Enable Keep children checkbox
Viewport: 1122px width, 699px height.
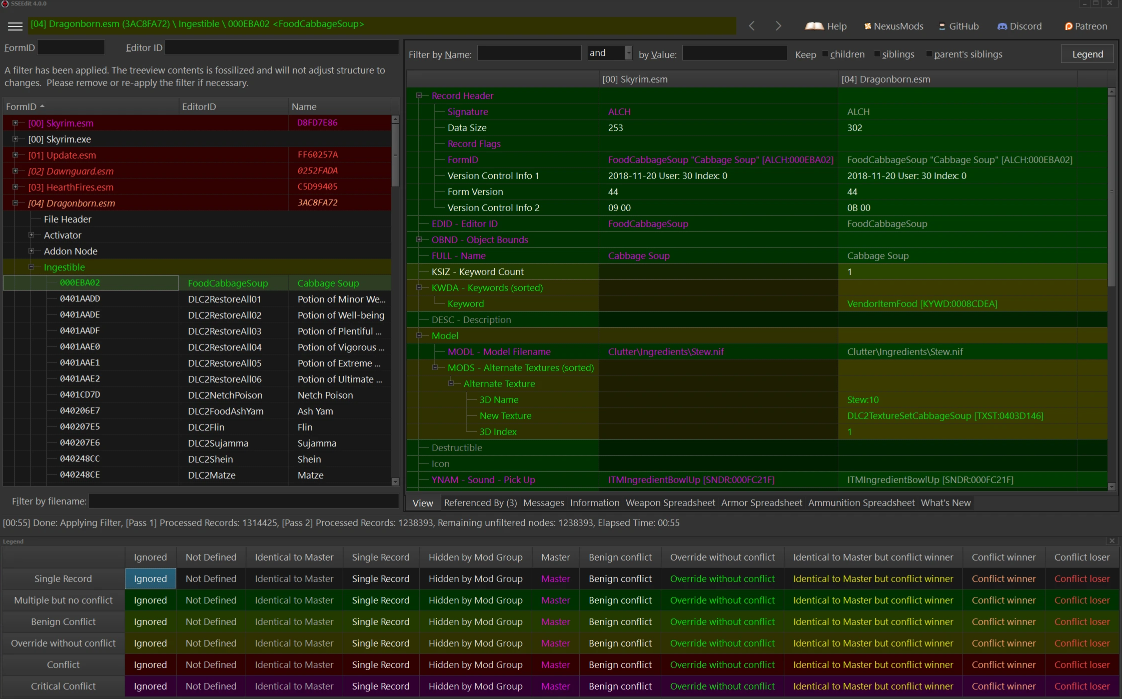pyautogui.click(x=825, y=54)
